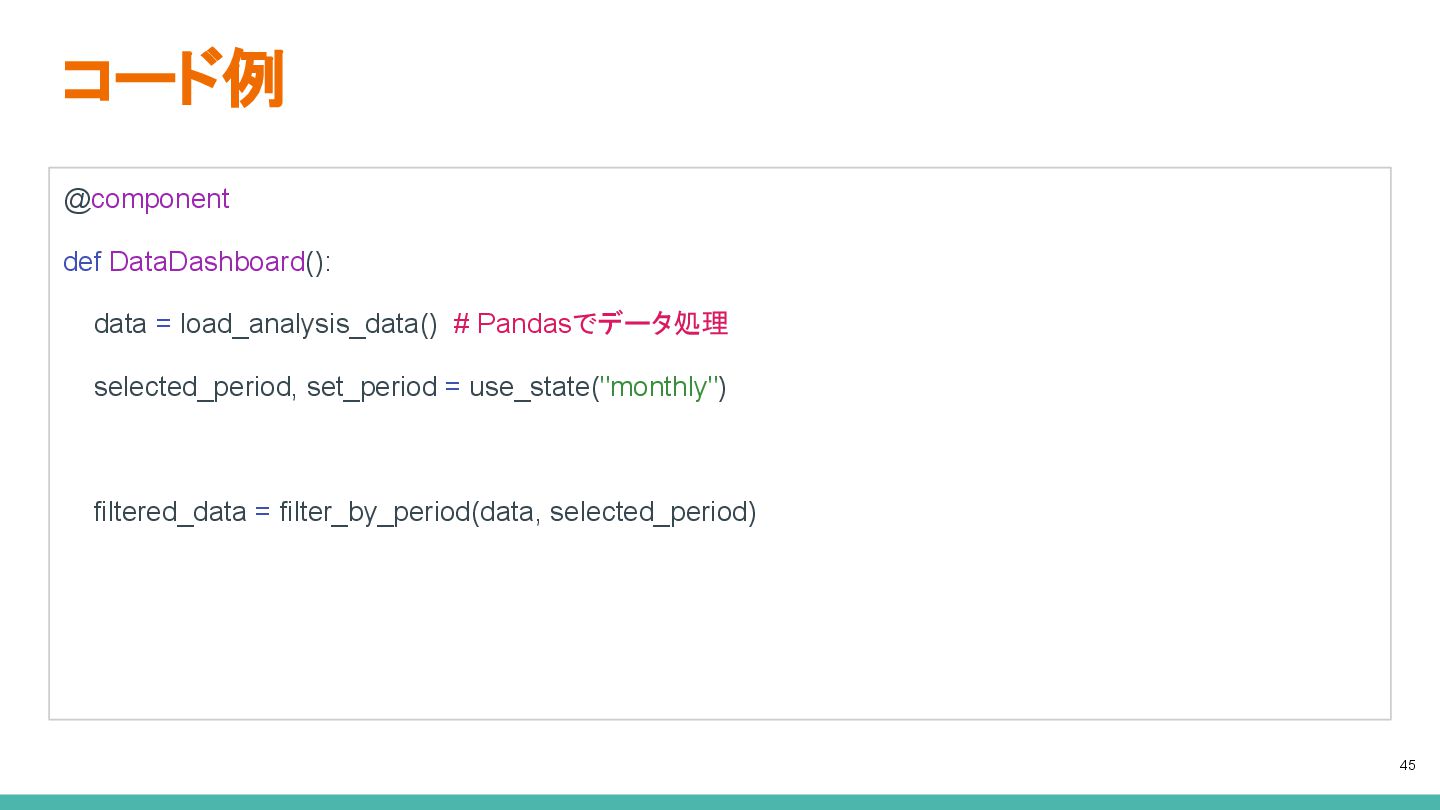
Task: Click the slide page number 45
Action: click(1407, 765)
